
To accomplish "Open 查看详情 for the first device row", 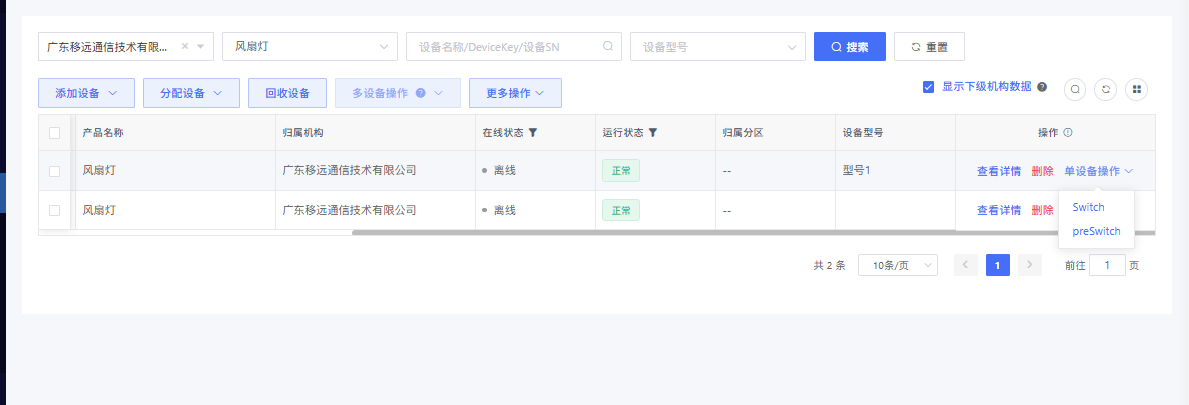I will pyautogui.click(x=998, y=171).
